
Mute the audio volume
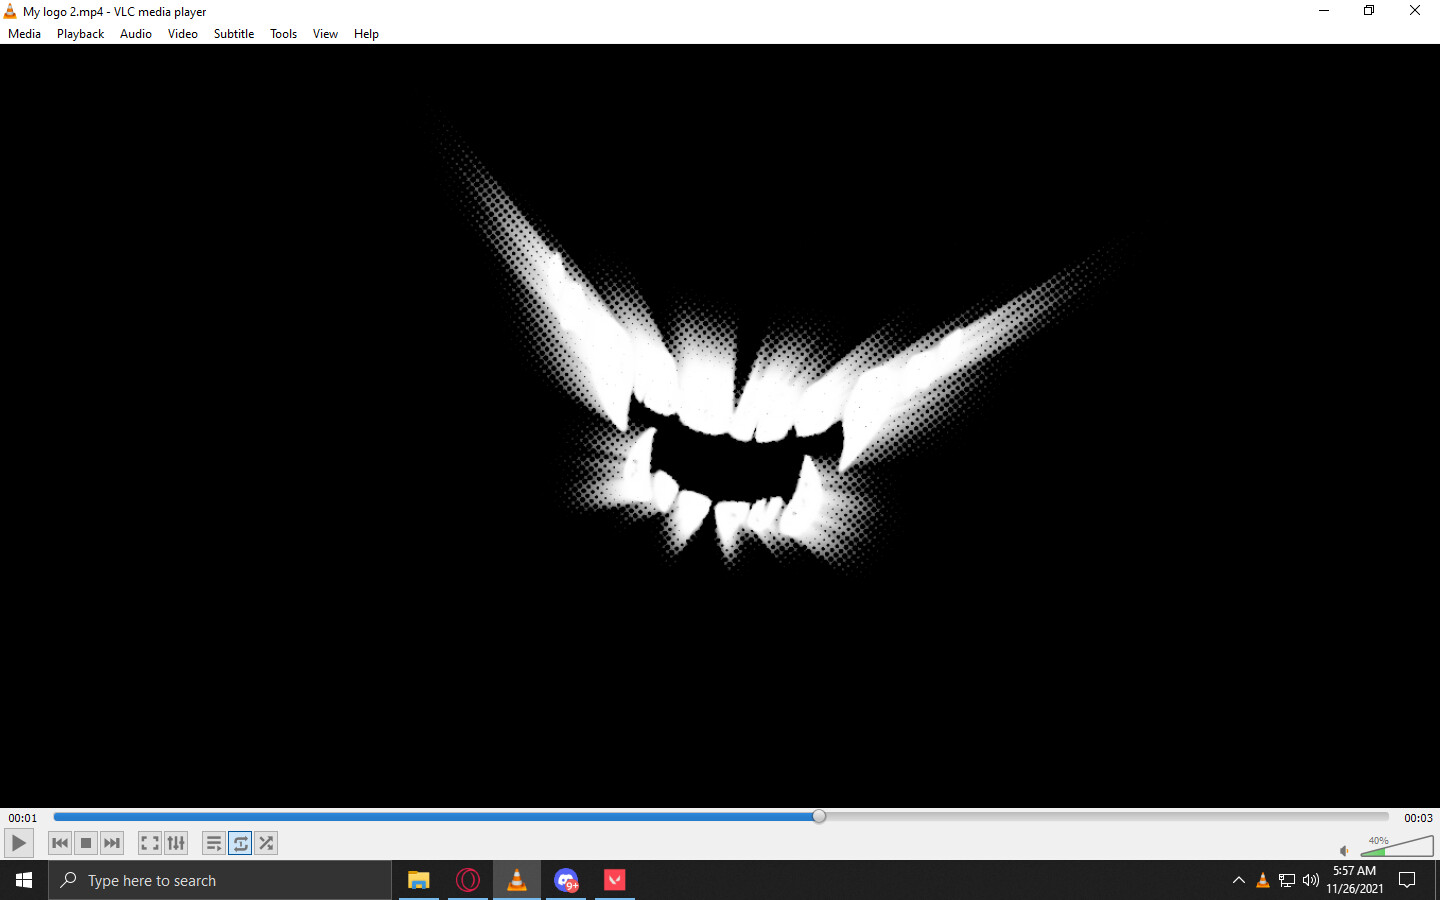(x=1343, y=851)
